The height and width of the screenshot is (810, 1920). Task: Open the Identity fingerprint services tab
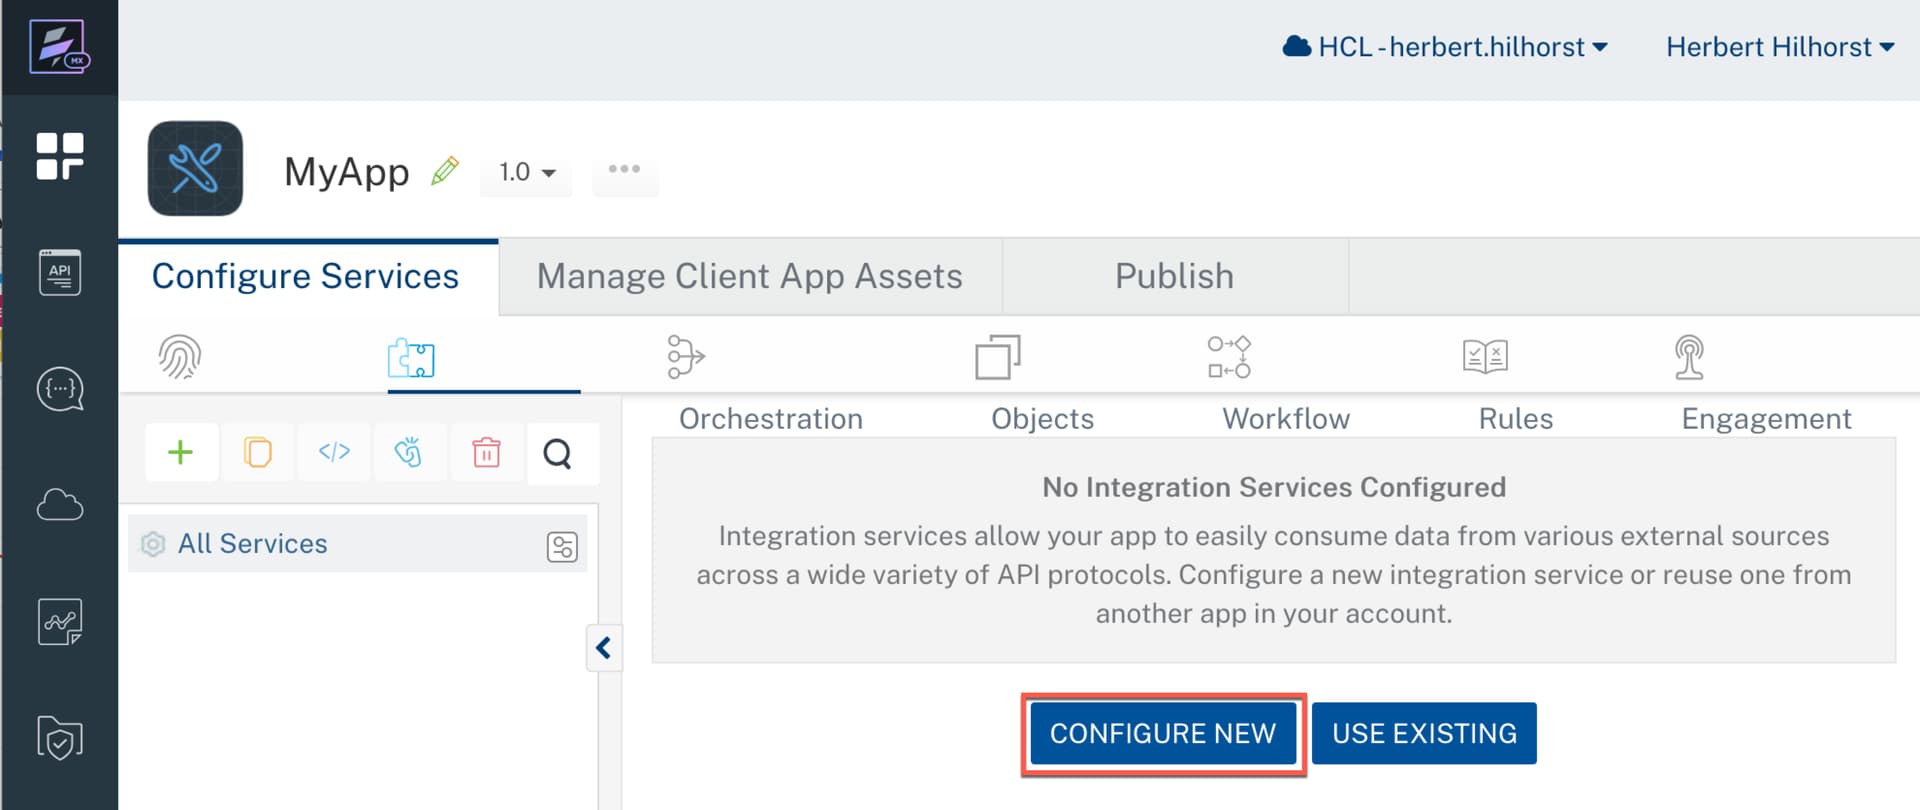tap(180, 357)
